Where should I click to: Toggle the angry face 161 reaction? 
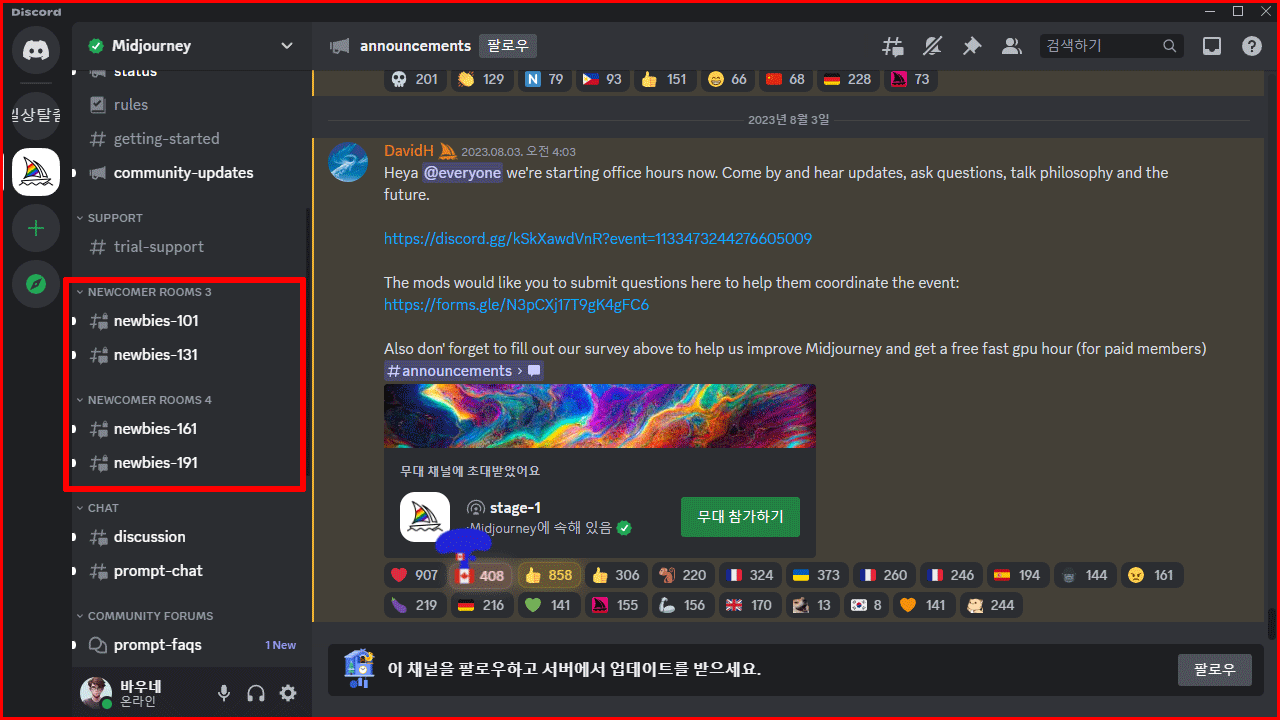[1152, 575]
